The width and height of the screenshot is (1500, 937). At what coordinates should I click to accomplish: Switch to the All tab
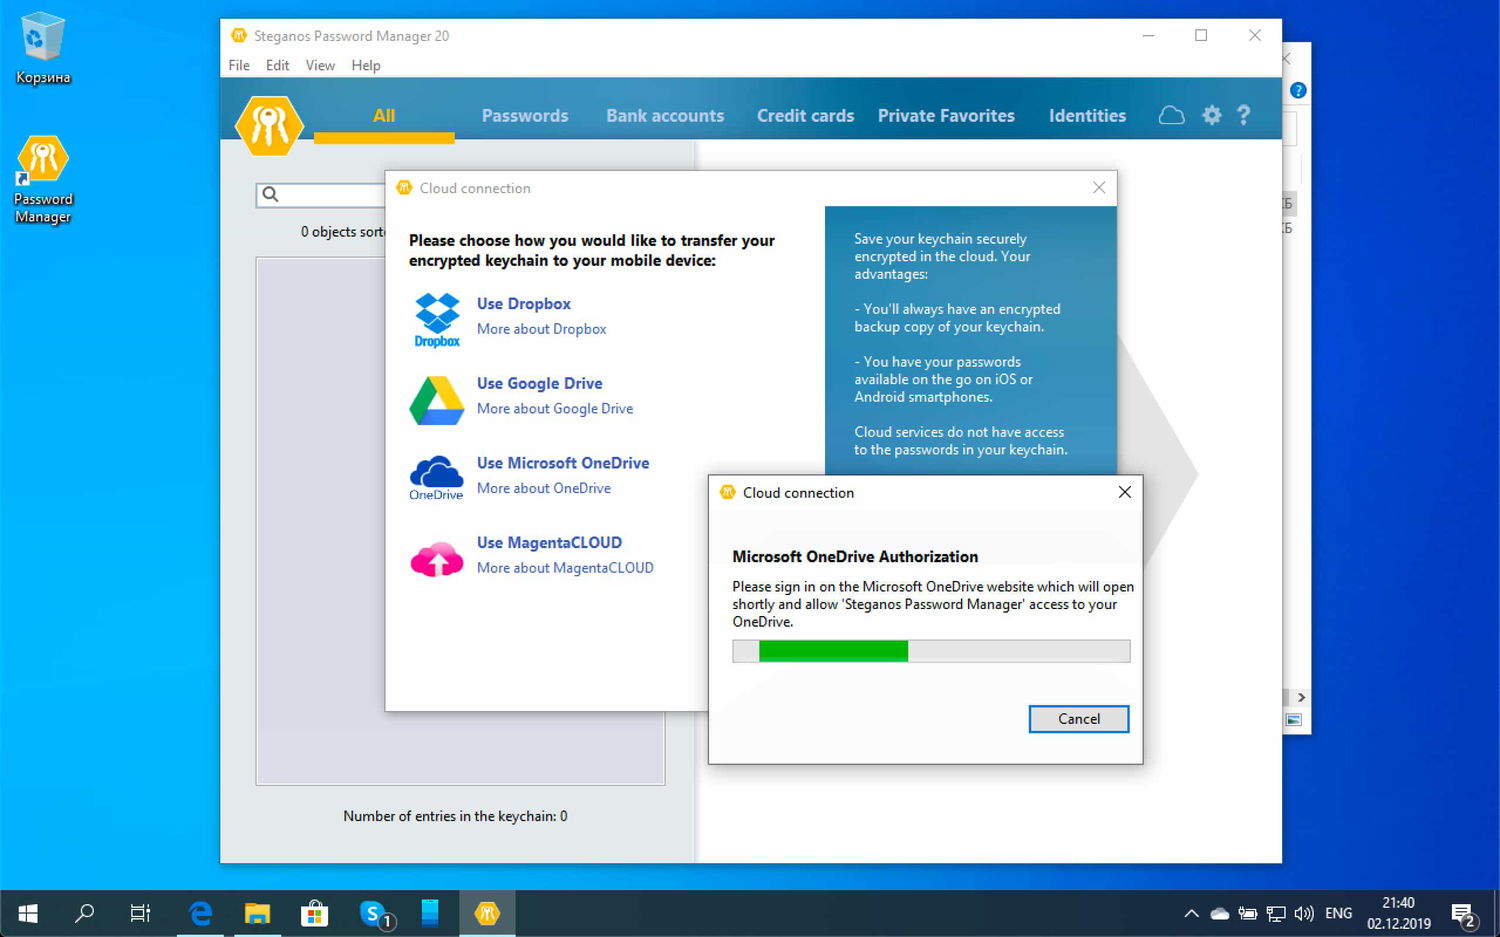click(x=384, y=116)
